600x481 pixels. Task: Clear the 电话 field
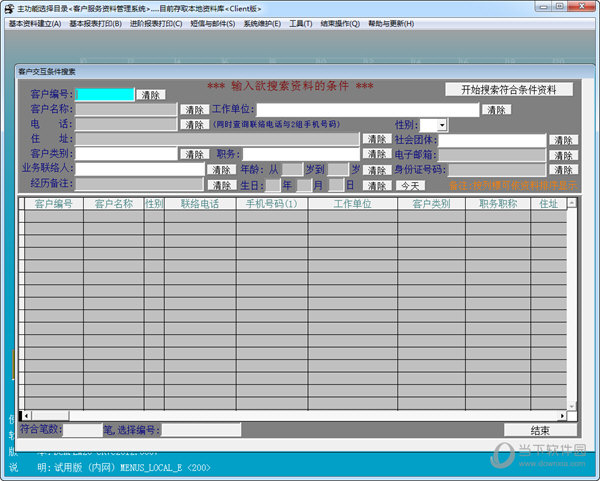pos(195,125)
